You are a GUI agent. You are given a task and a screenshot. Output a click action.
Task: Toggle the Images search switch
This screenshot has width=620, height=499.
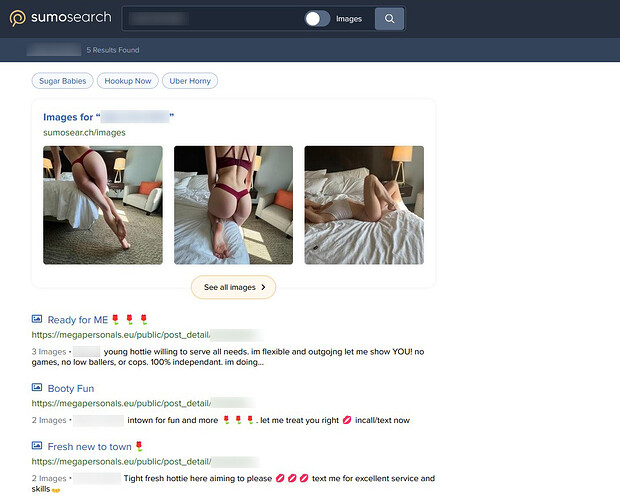coord(317,18)
